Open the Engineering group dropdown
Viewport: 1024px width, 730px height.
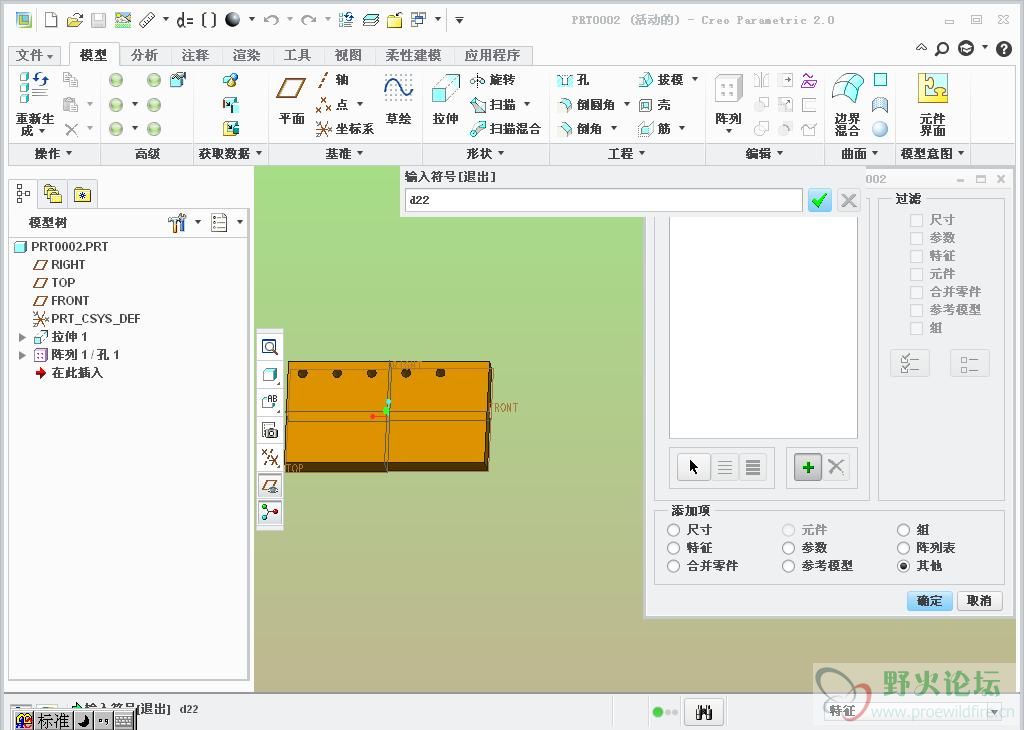tap(626, 153)
